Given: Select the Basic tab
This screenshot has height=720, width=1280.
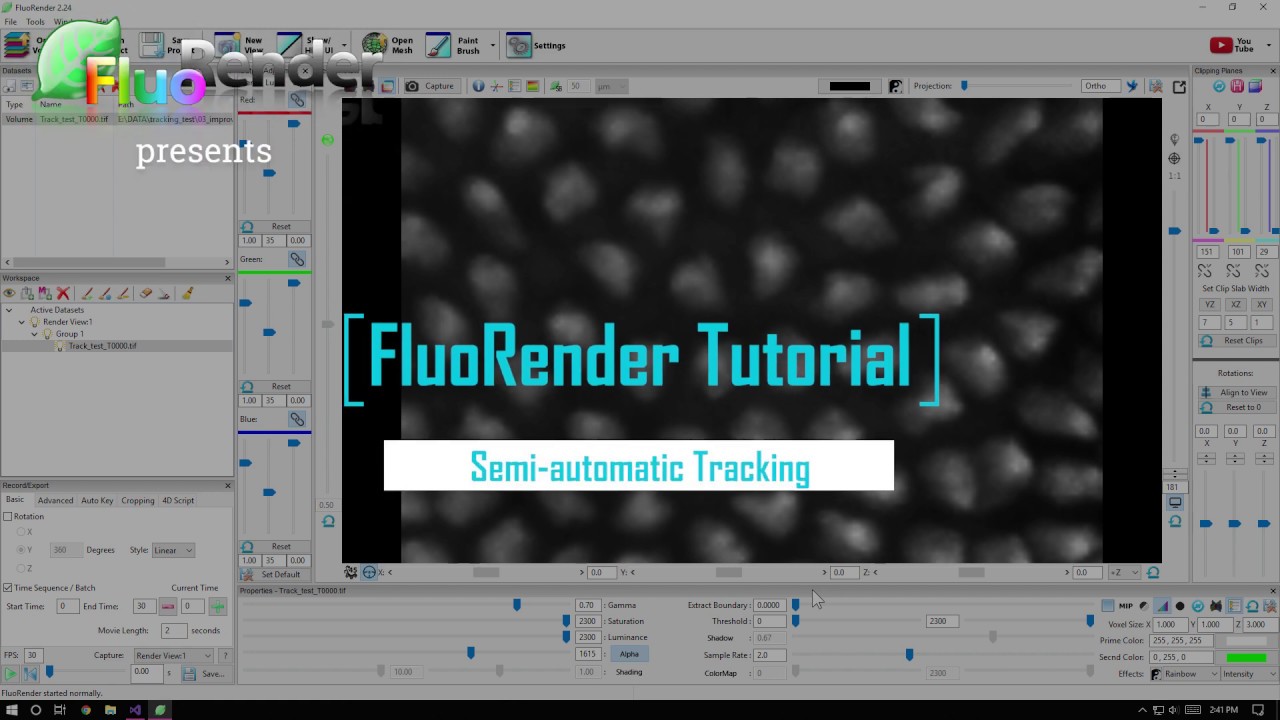Looking at the screenshot, I should [x=15, y=500].
